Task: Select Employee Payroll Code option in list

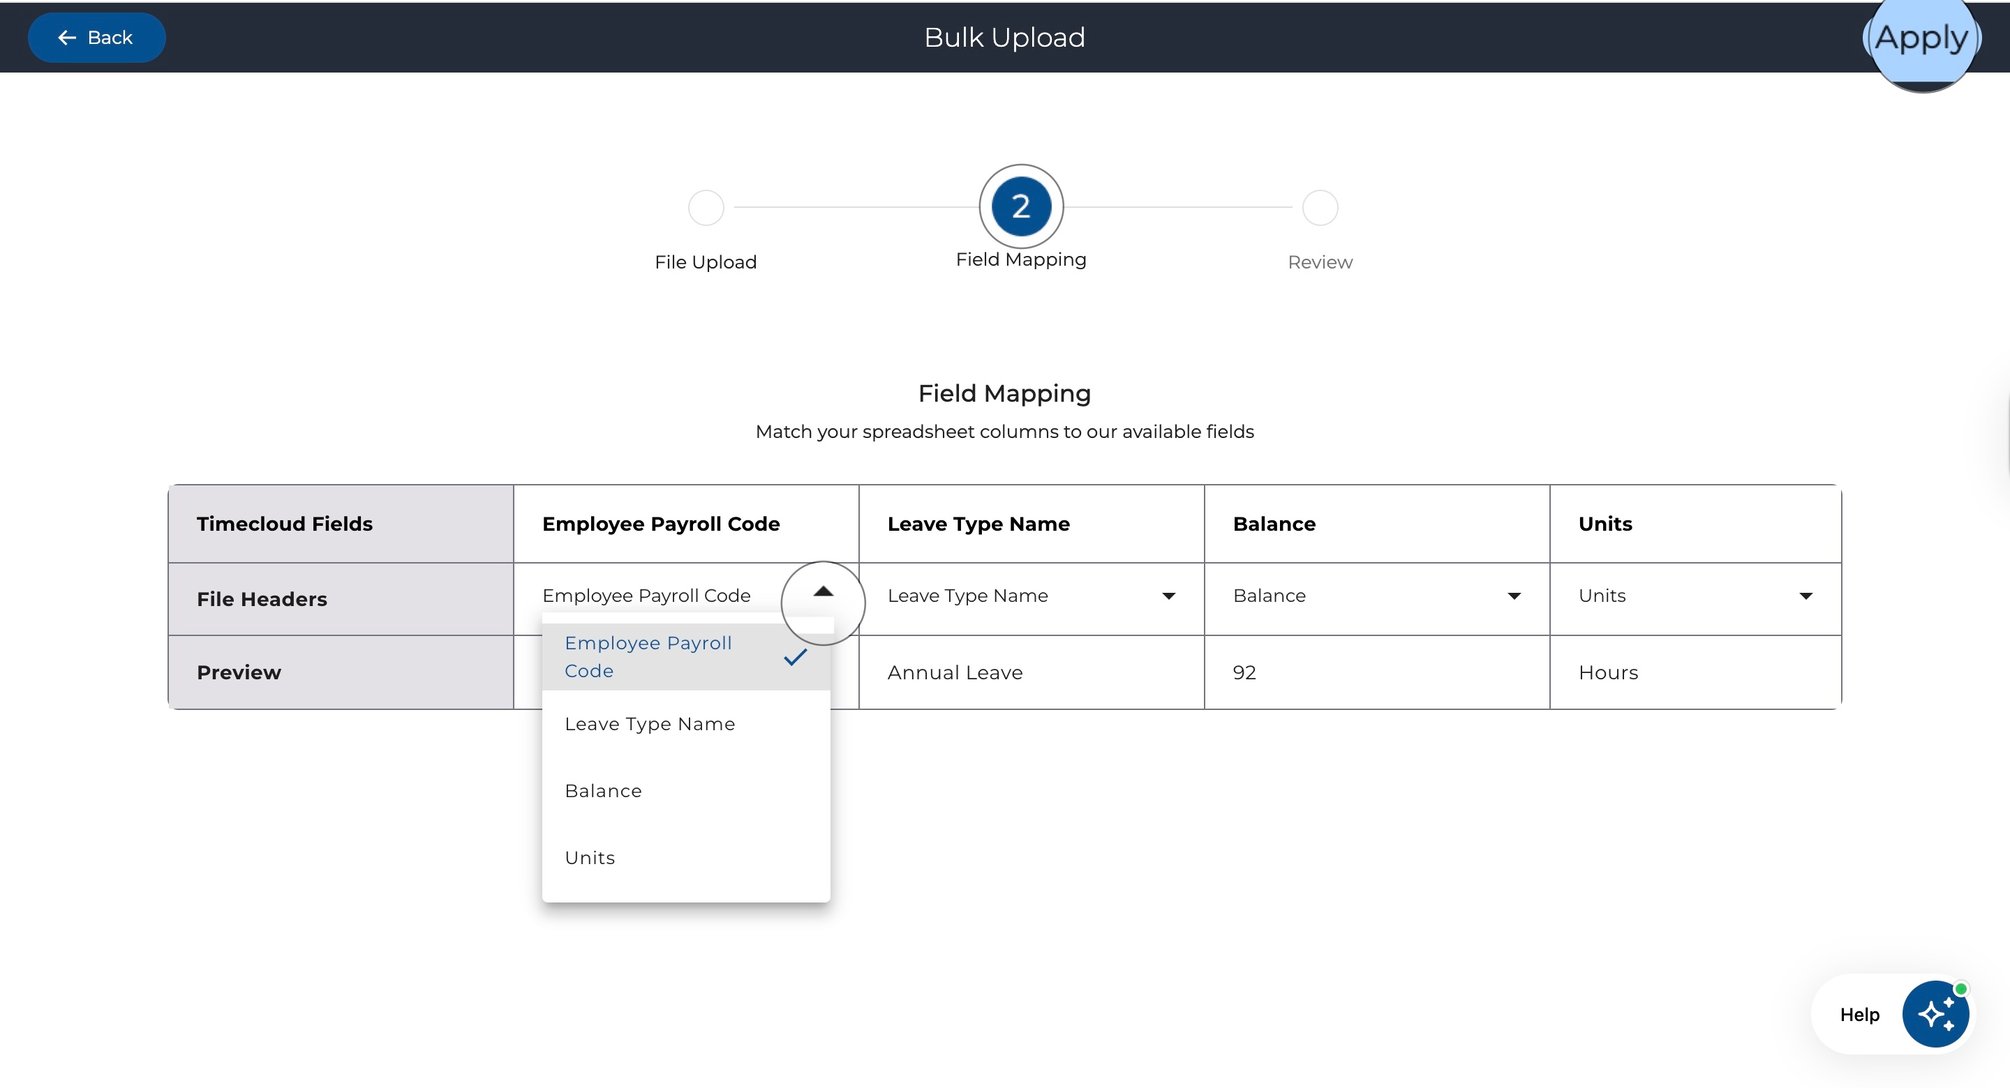Action: [x=686, y=657]
